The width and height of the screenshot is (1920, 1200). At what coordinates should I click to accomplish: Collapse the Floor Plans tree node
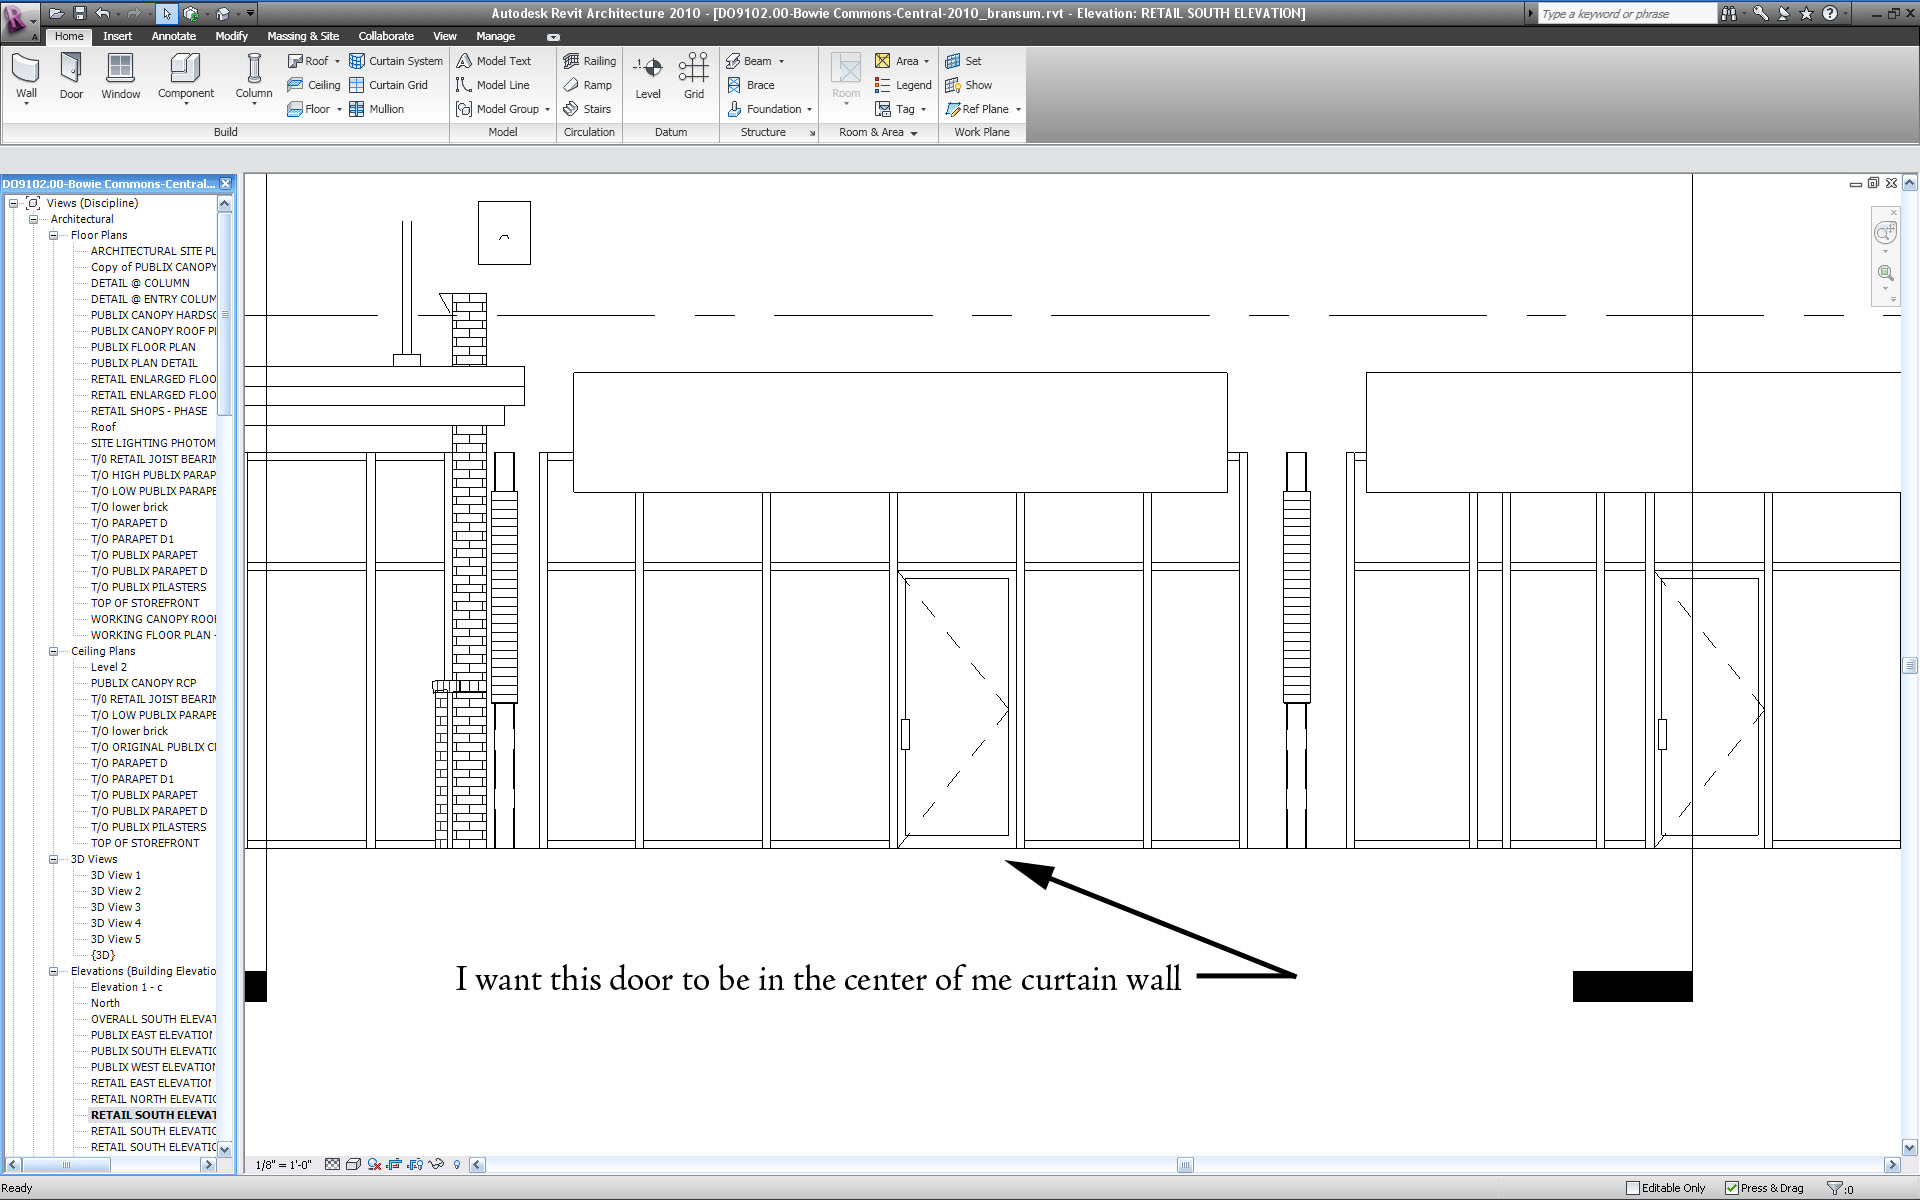(x=54, y=235)
